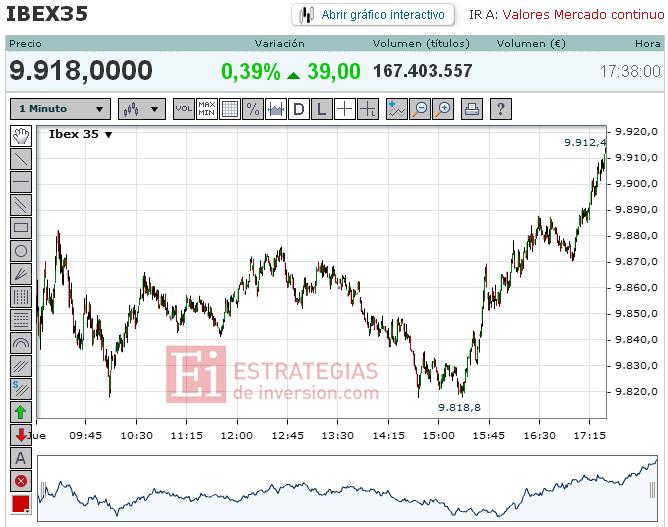Screen dimensions: 668x527
Task: Print the chart
Action: [472, 109]
